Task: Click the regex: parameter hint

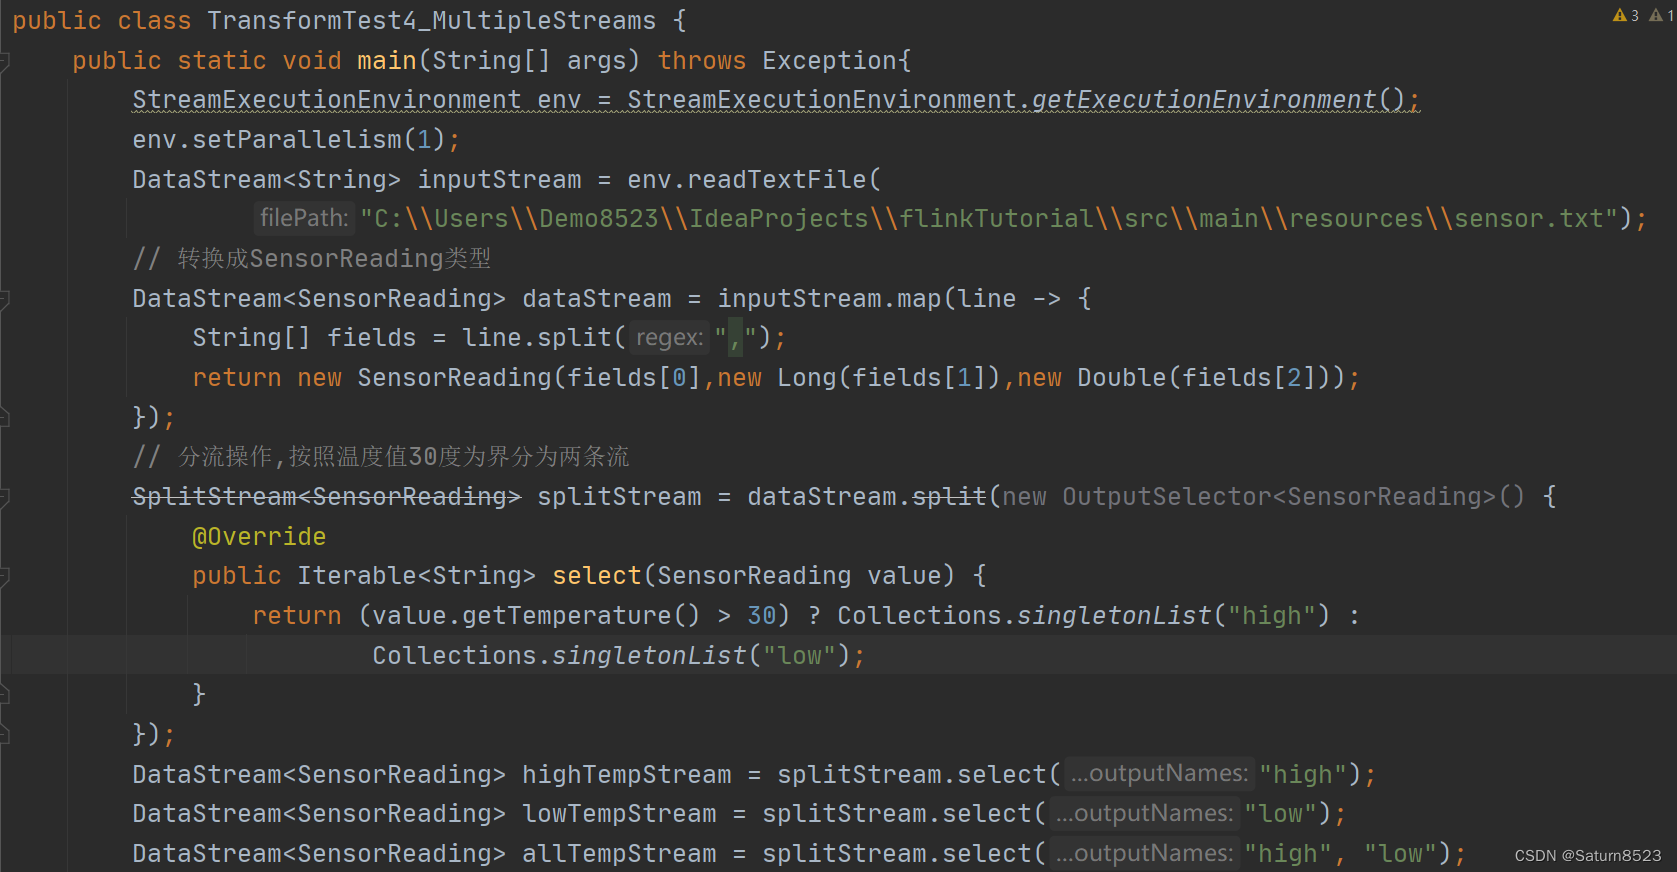Action: pos(670,338)
